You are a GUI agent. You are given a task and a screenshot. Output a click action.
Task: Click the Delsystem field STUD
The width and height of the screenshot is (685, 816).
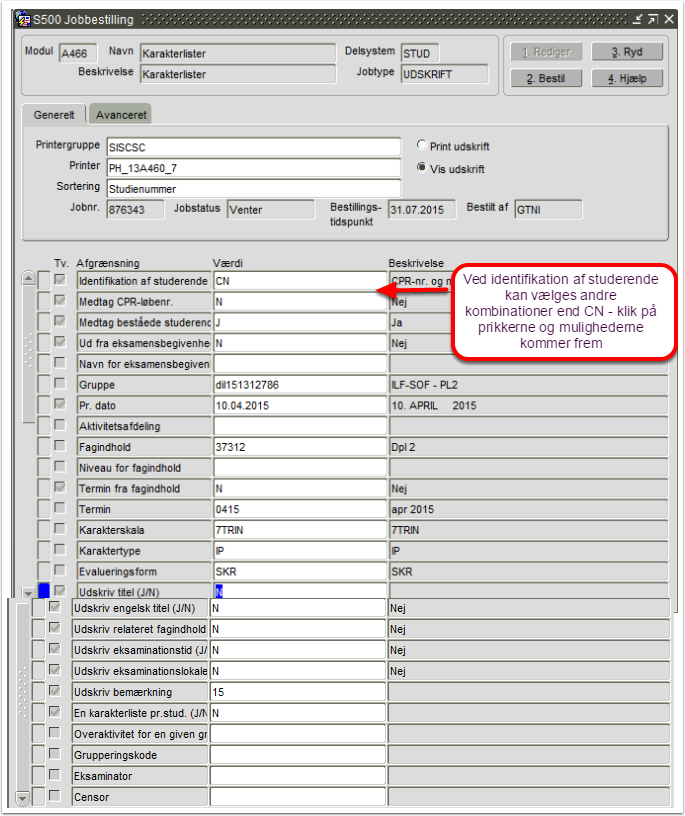420,53
